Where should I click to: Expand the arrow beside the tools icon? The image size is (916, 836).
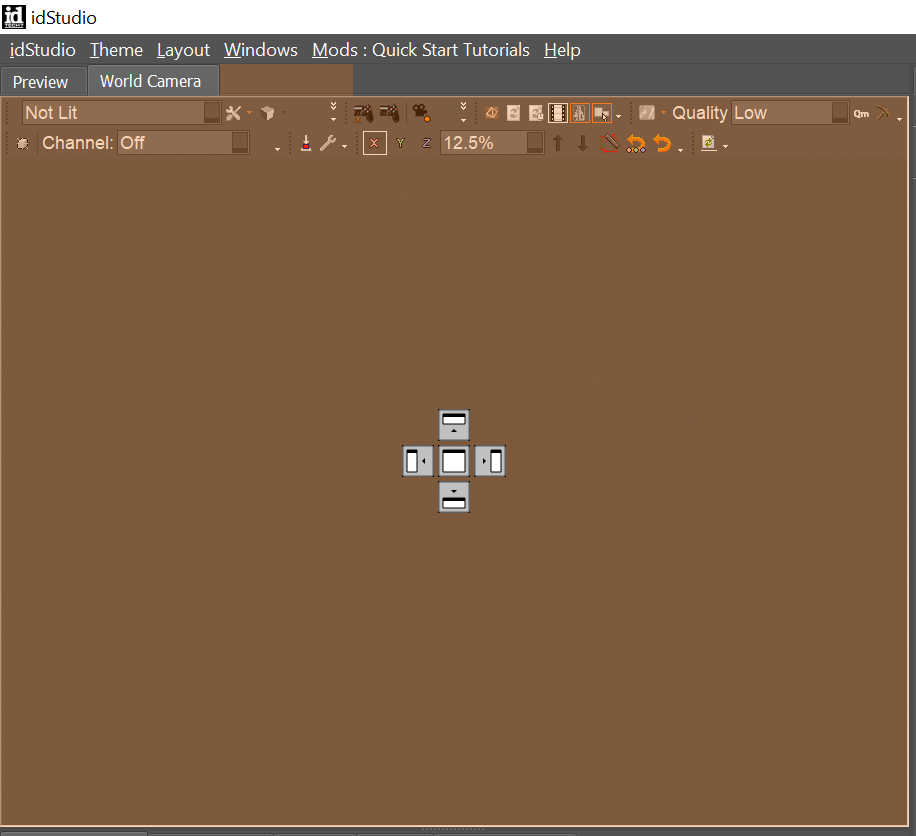[x=249, y=112]
